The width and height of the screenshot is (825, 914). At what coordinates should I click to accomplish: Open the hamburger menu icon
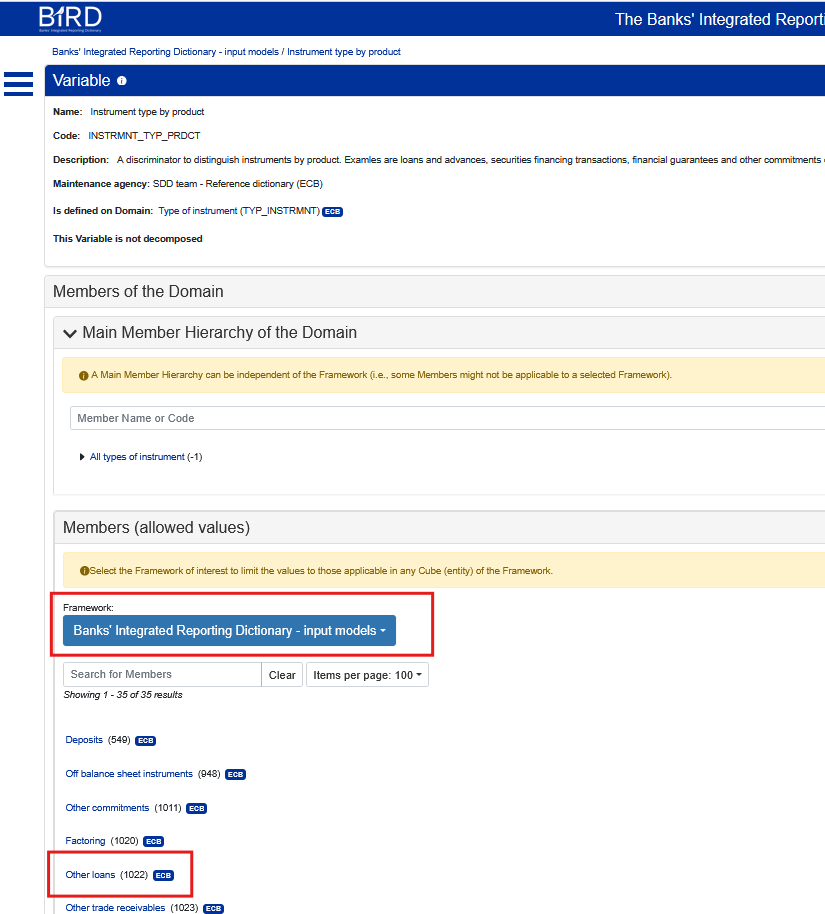18,83
